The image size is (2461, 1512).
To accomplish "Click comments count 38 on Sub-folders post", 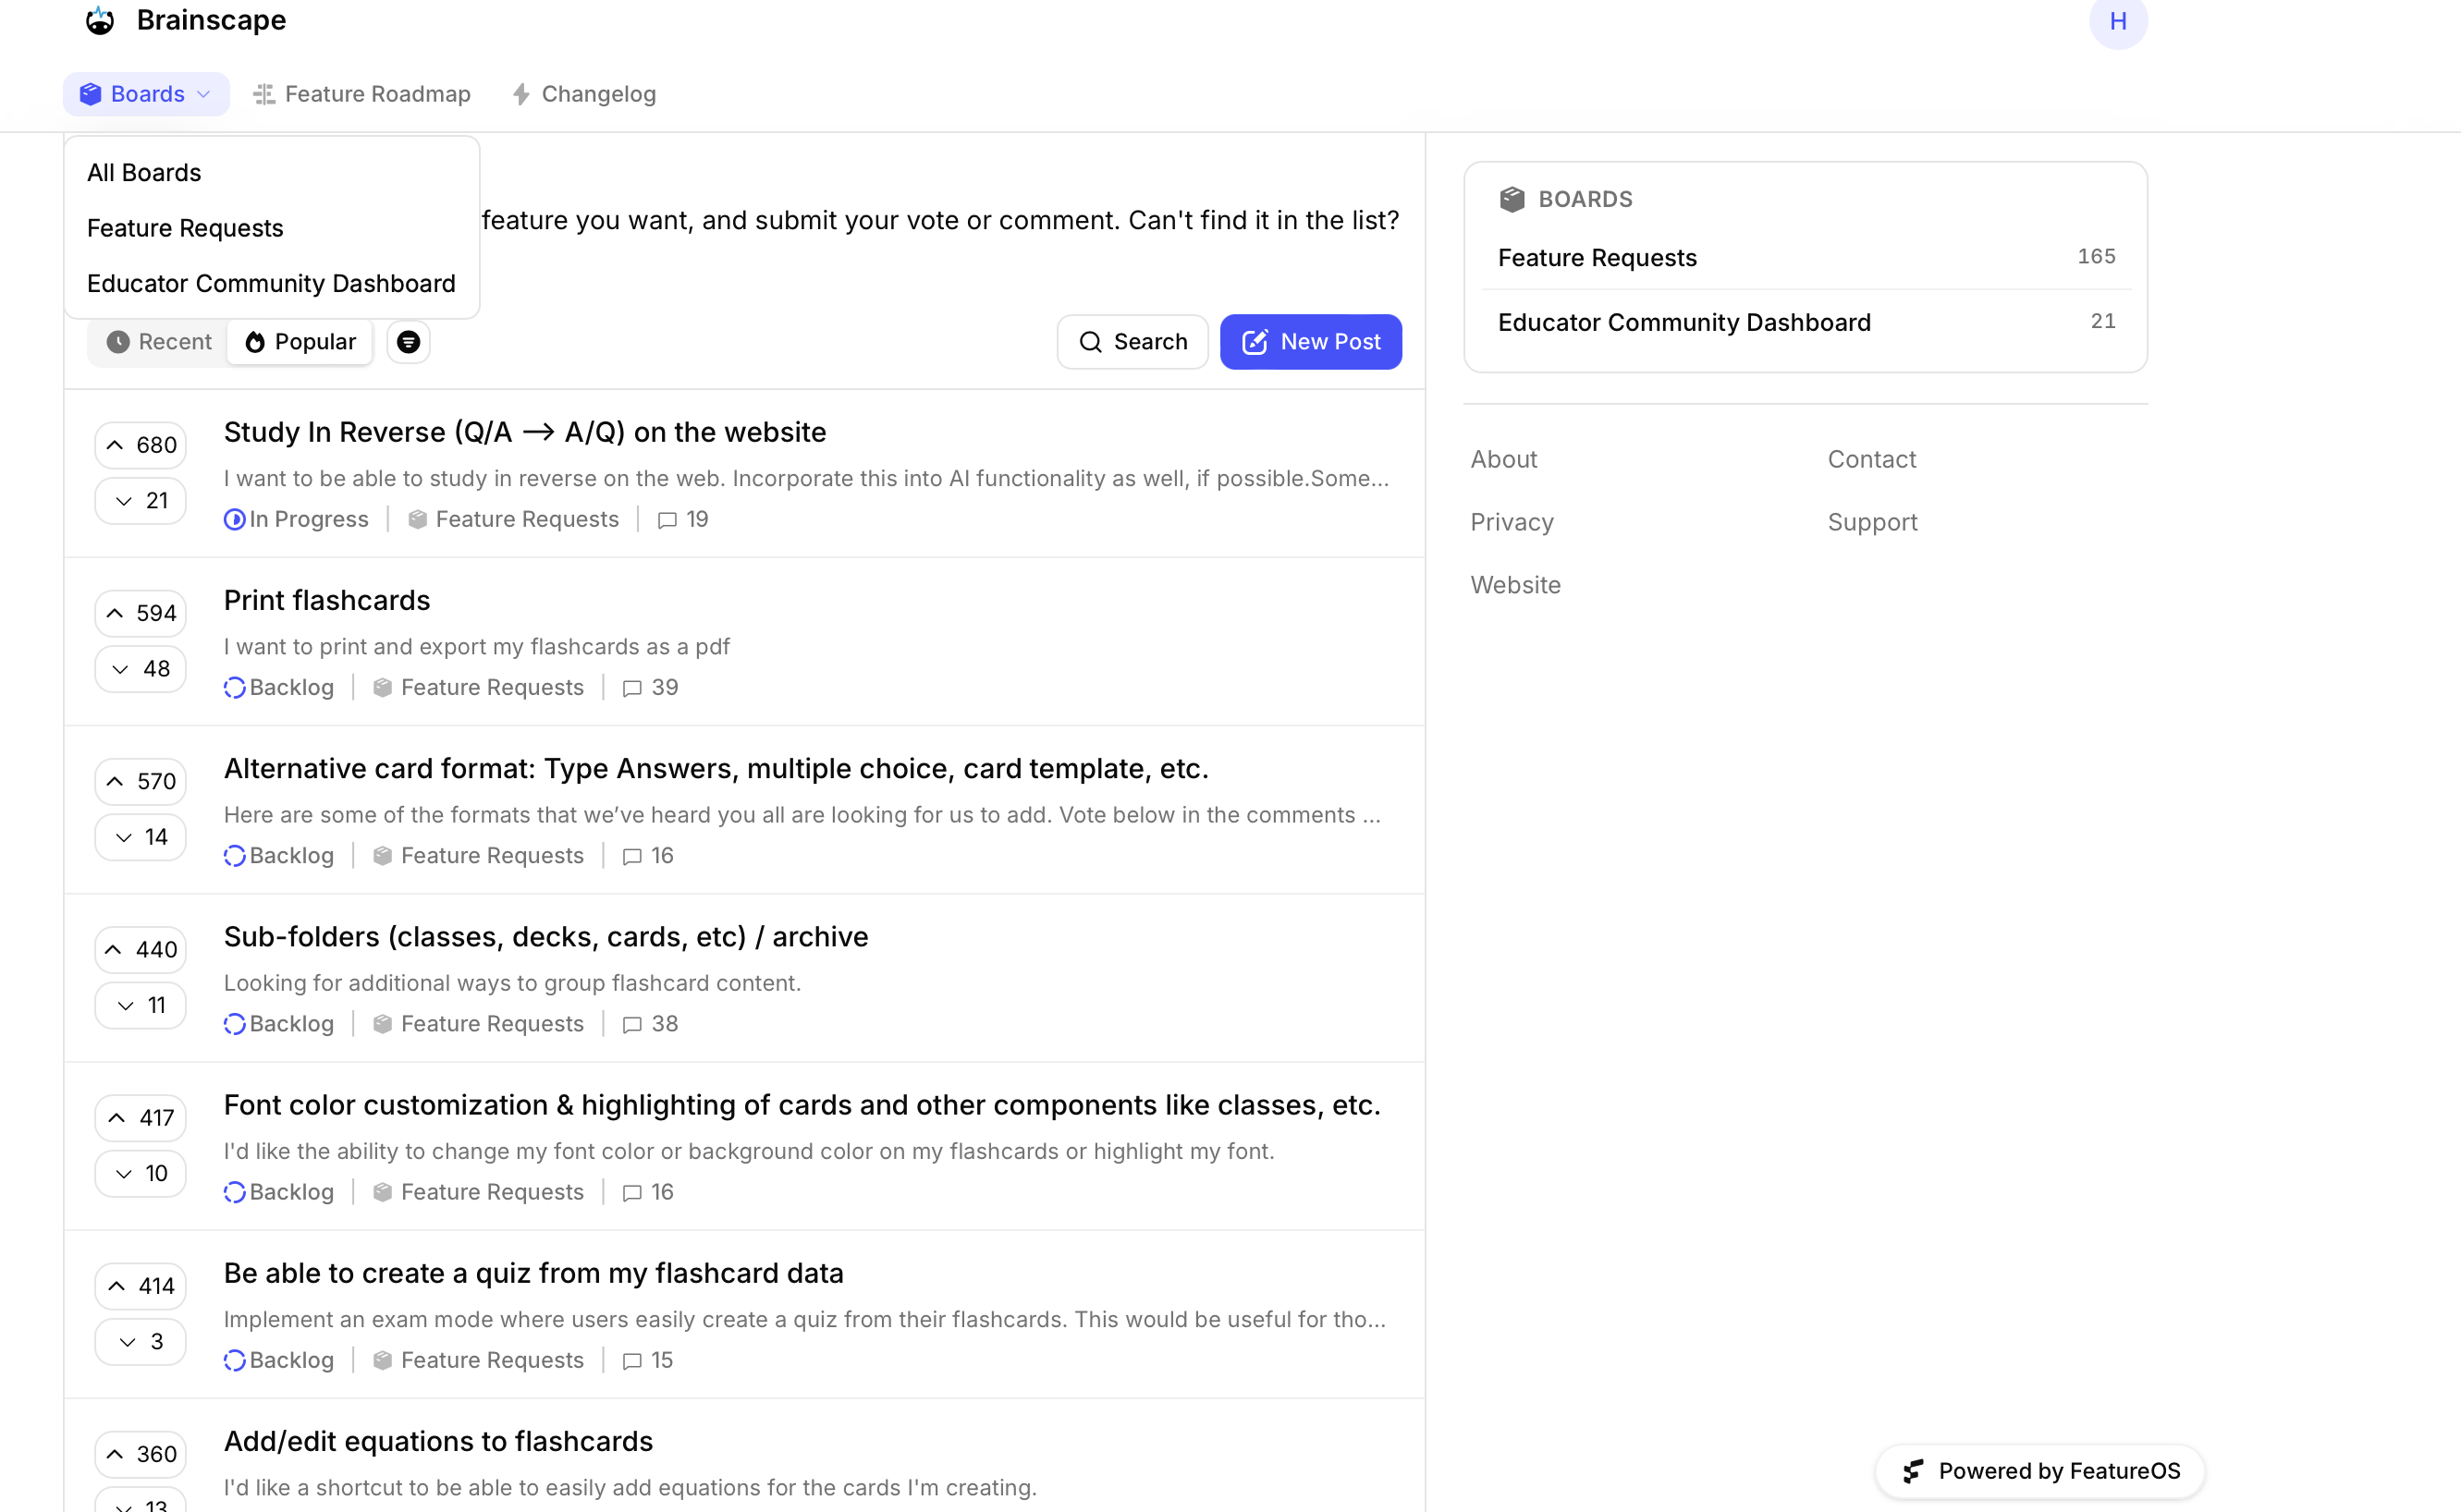I will (650, 1023).
